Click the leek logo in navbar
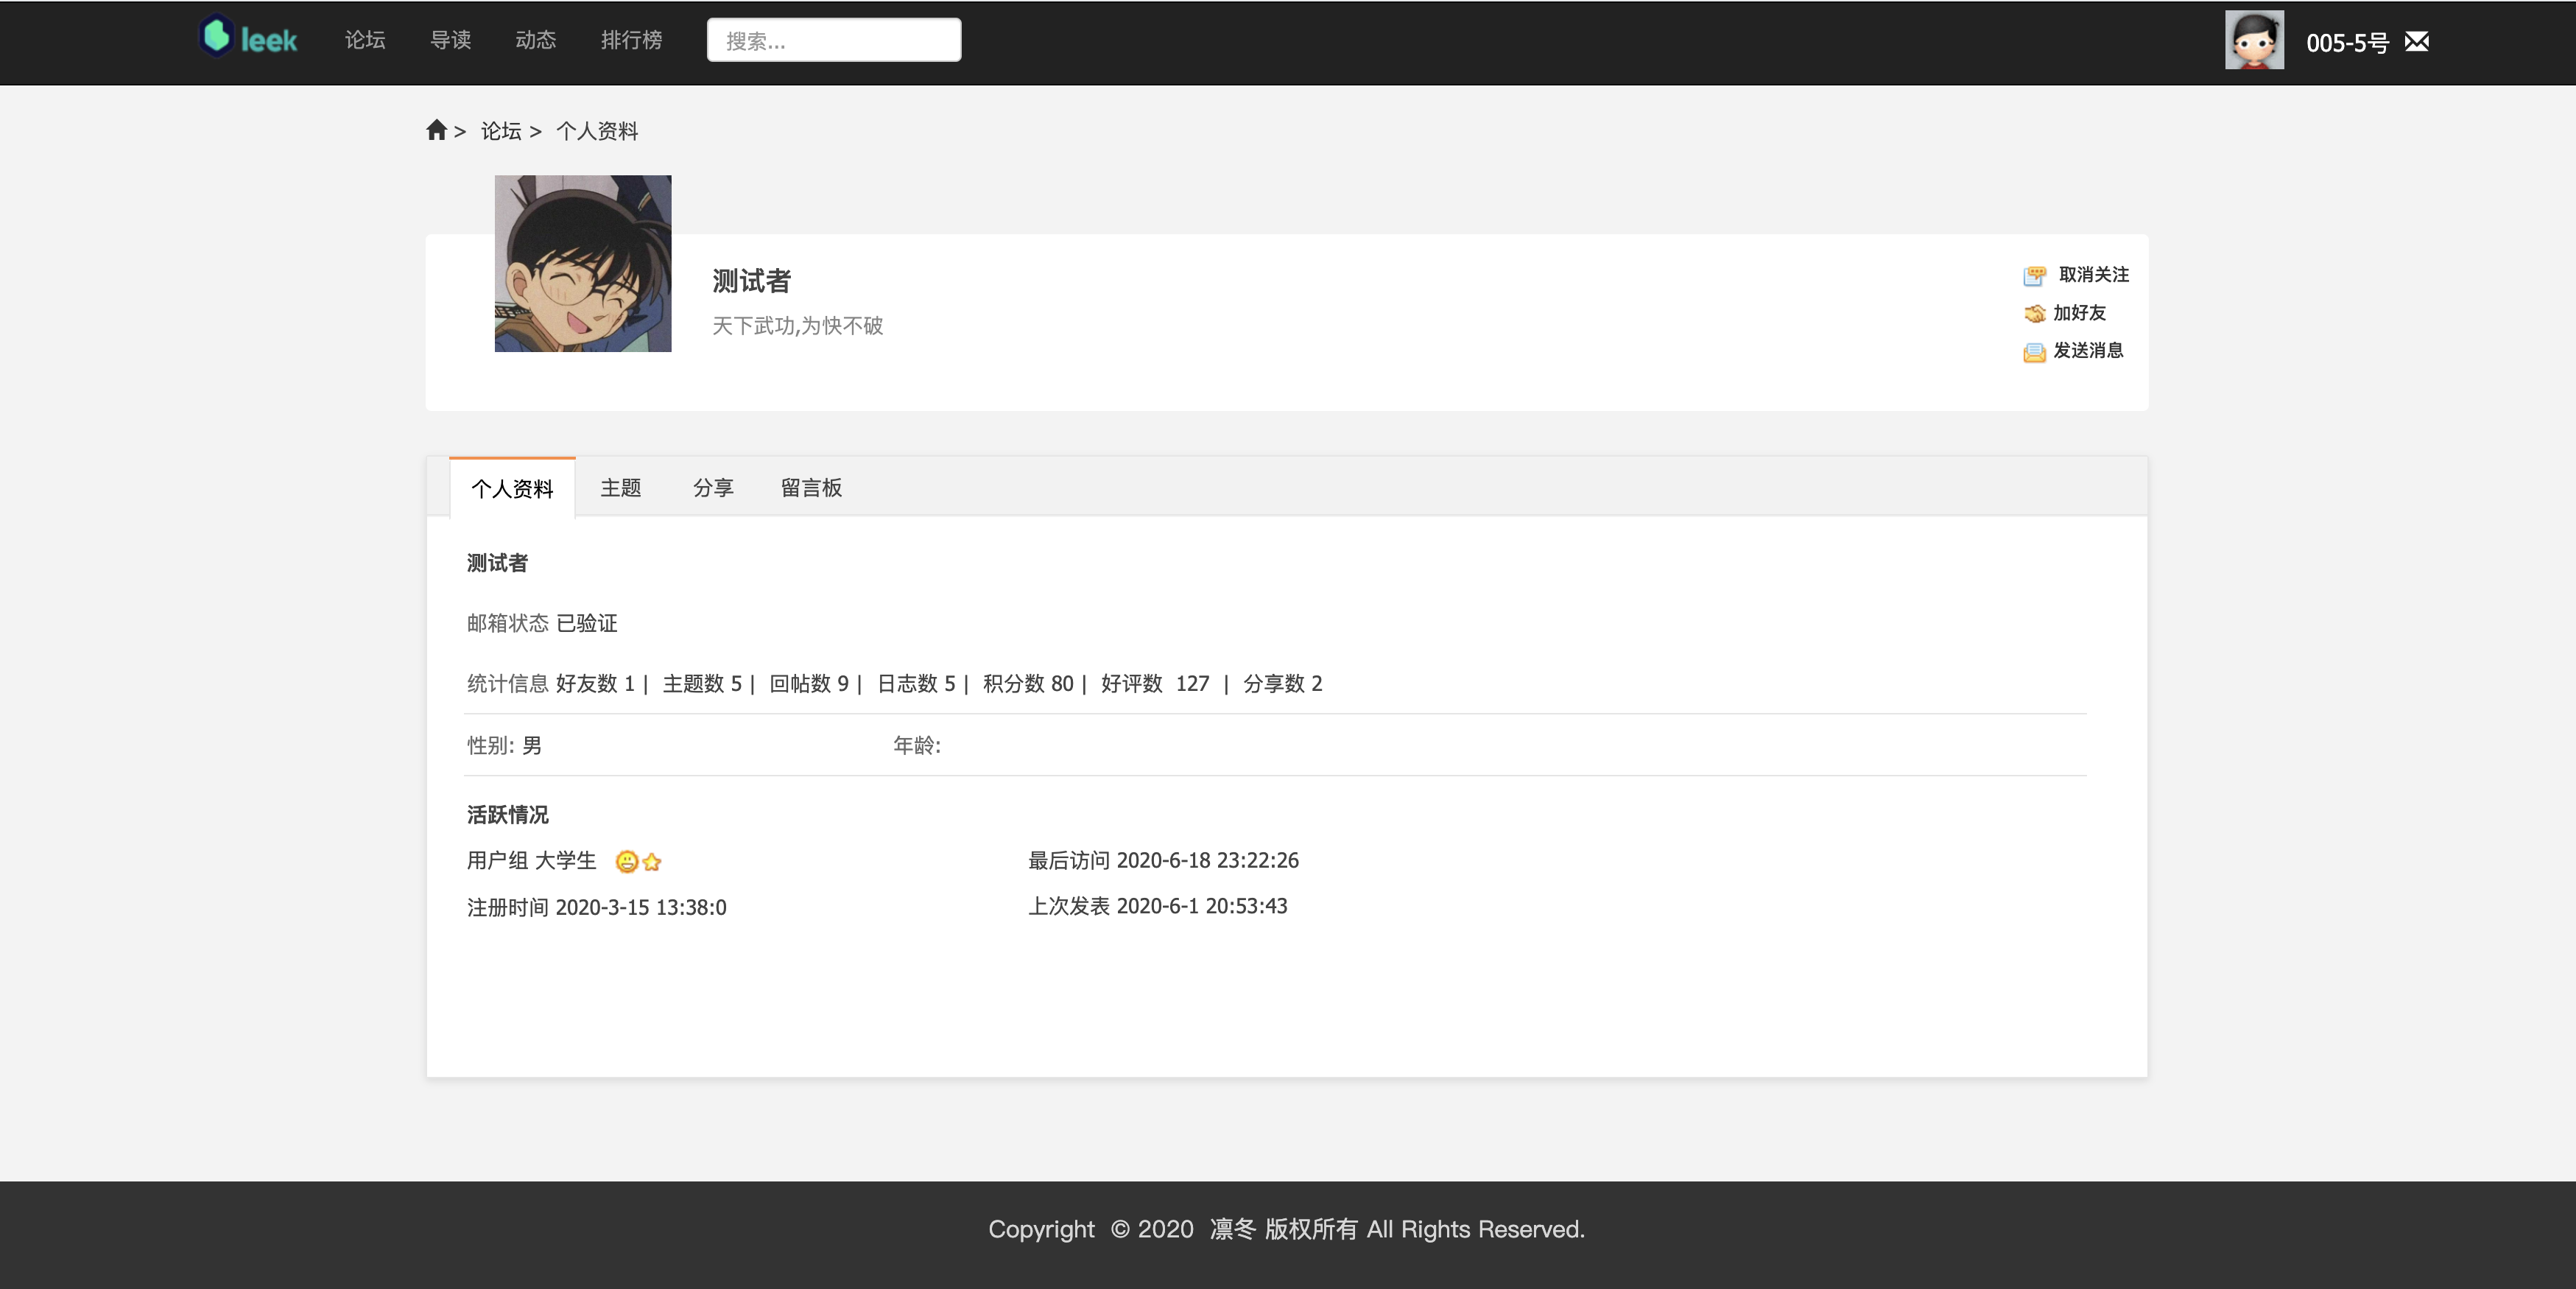Screen dimensions: 2576x1289 (x=248, y=38)
